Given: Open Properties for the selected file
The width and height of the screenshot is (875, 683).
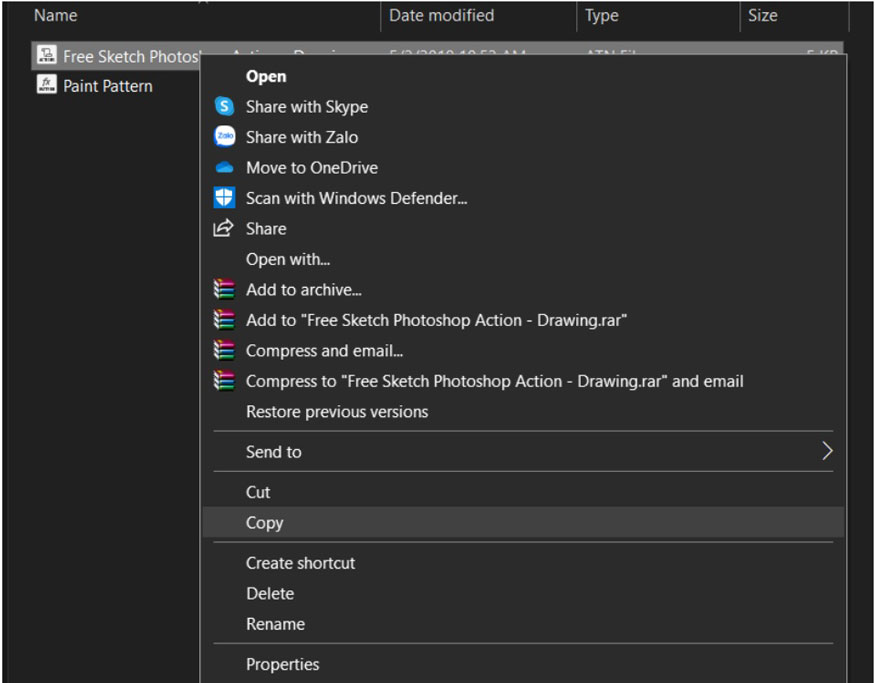Looking at the screenshot, I should (x=282, y=664).
